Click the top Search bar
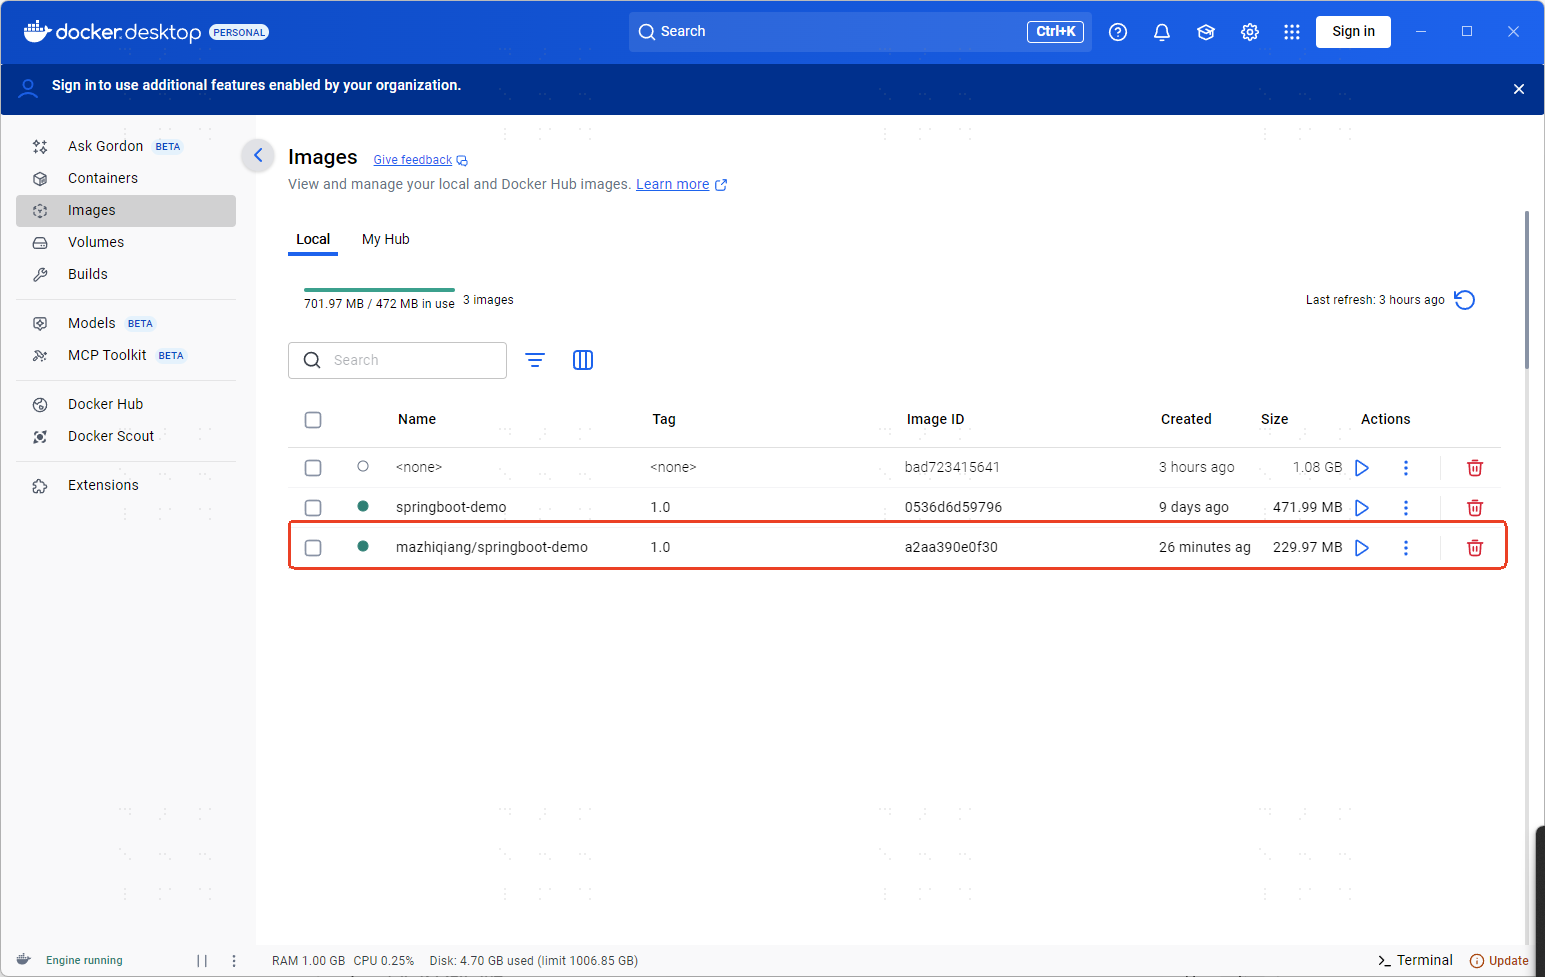The image size is (1545, 977). [860, 32]
